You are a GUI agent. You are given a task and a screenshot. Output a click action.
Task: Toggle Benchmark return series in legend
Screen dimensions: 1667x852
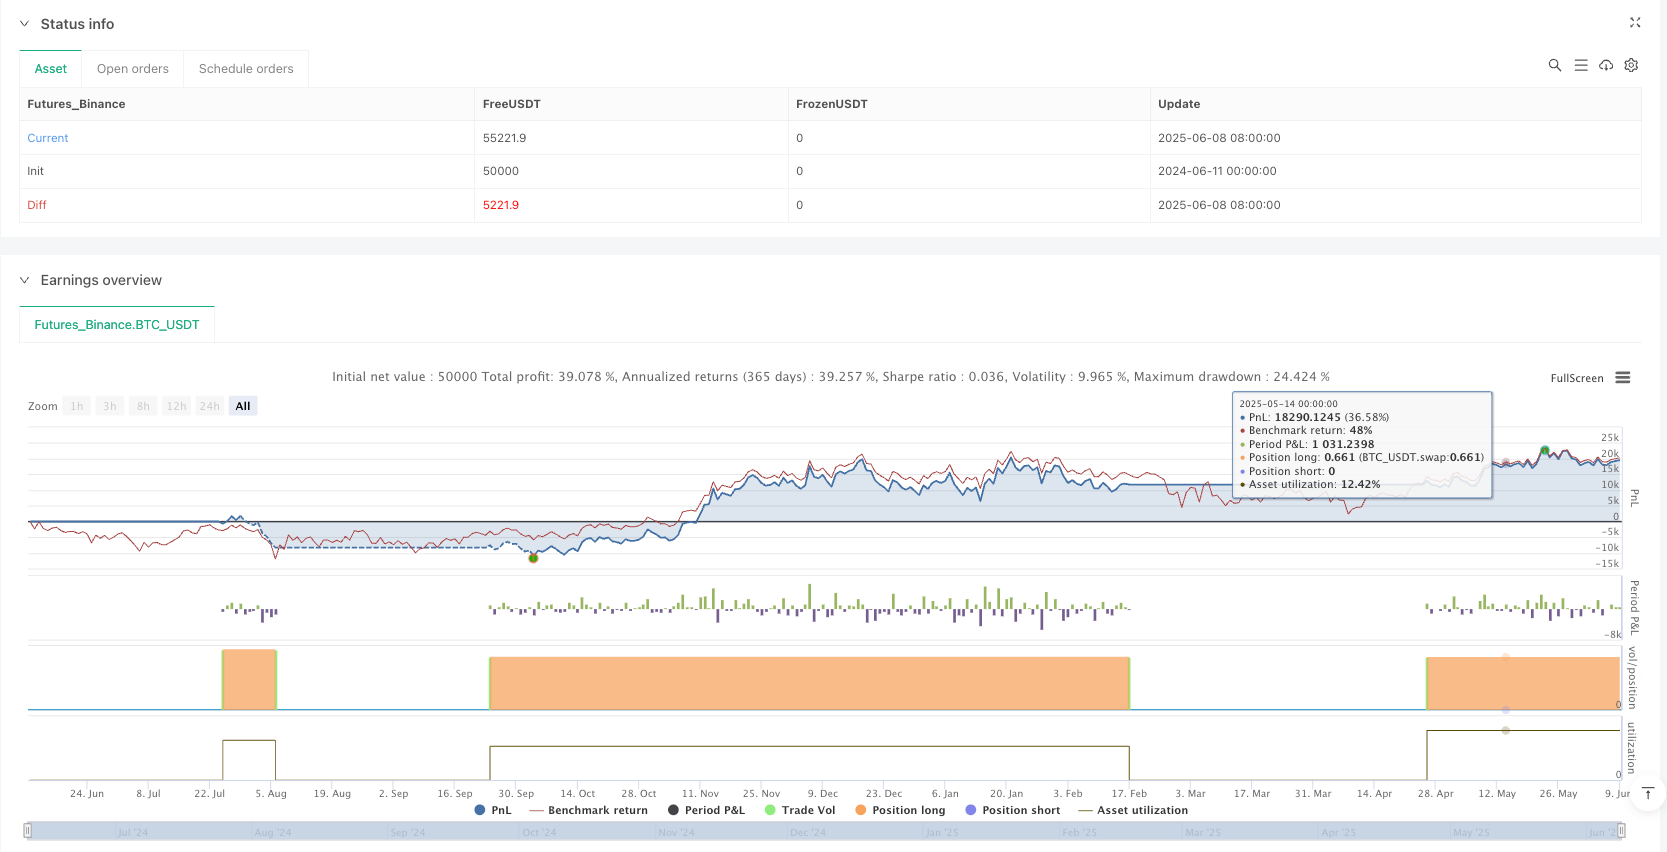tap(588, 810)
